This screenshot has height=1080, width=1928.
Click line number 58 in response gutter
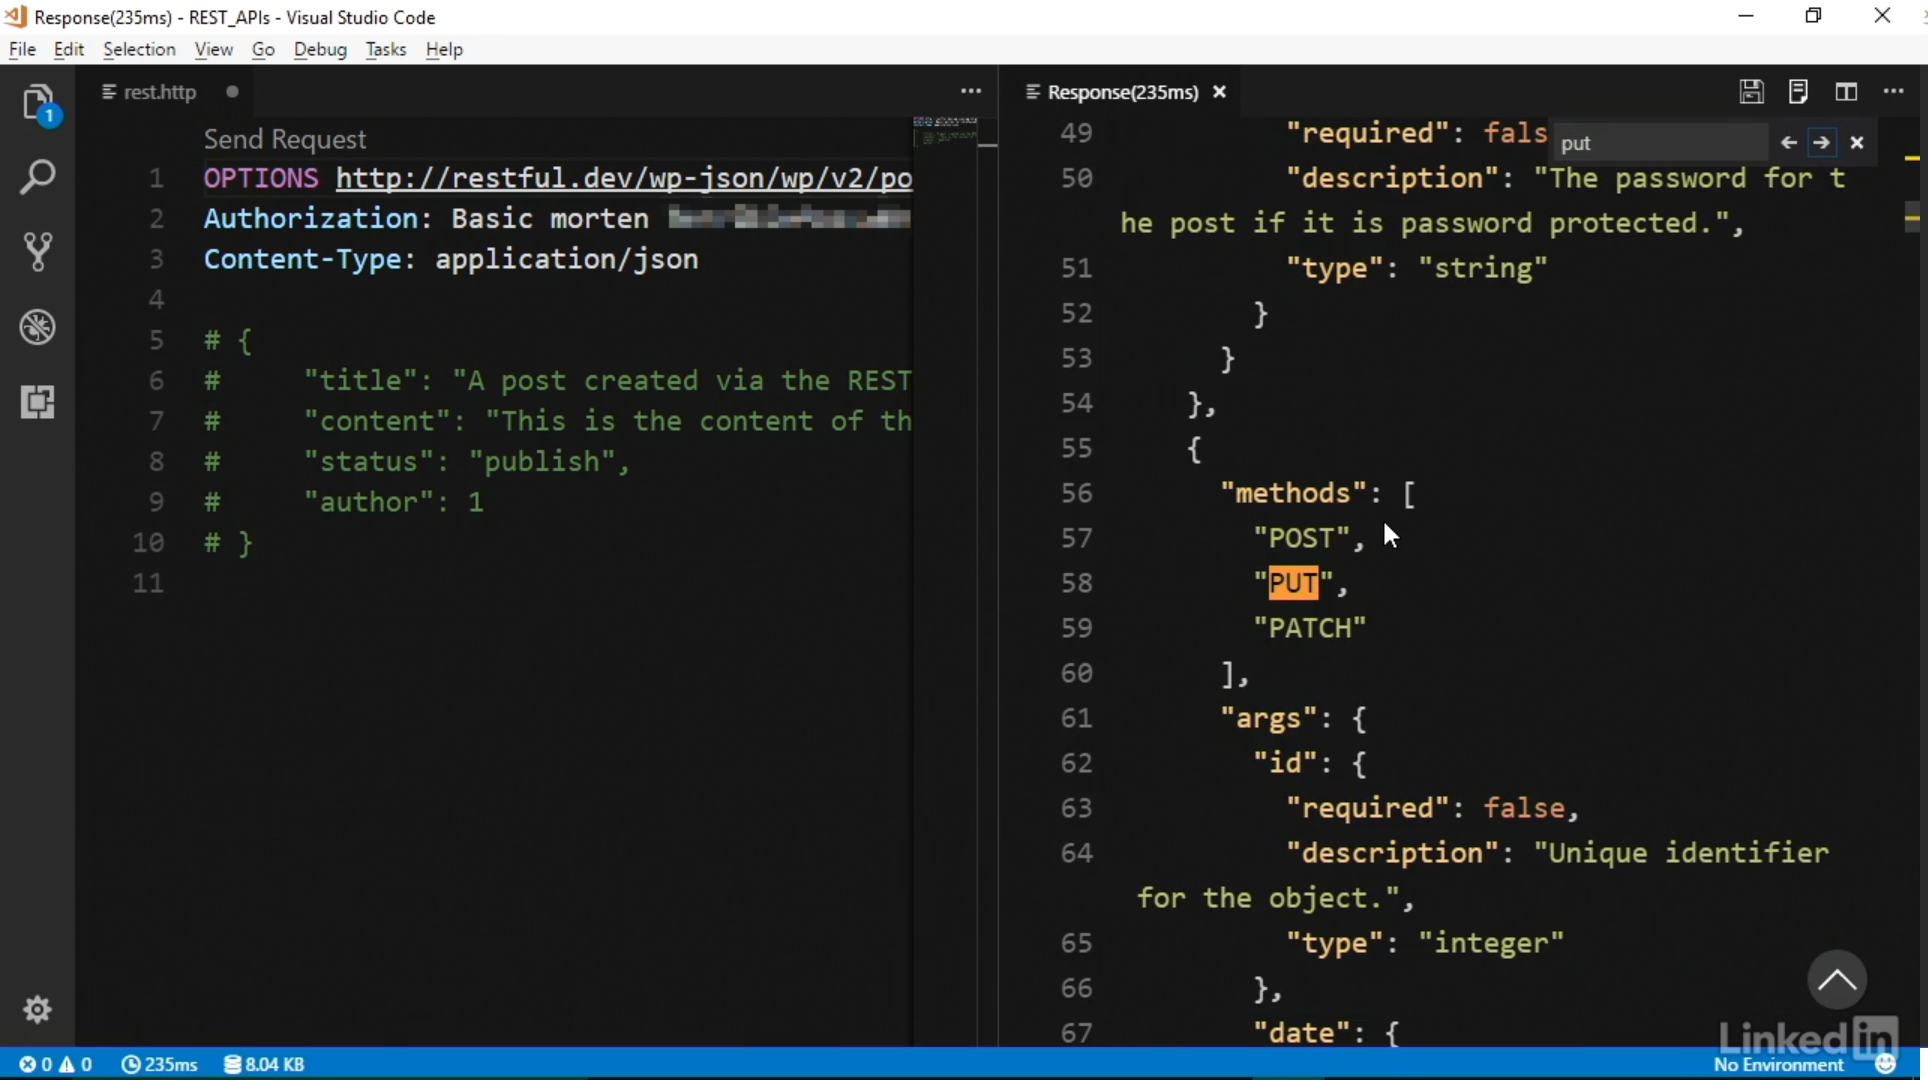point(1076,583)
